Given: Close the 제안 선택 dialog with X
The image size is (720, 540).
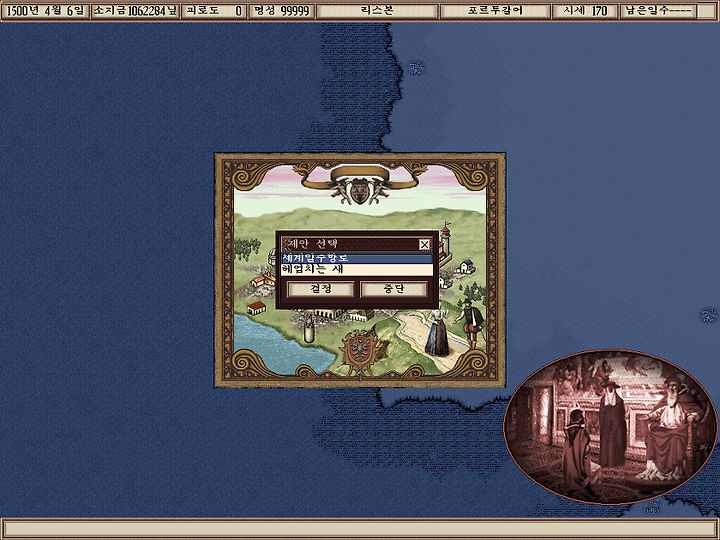Looking at the screenshot, I should point(425,245).
